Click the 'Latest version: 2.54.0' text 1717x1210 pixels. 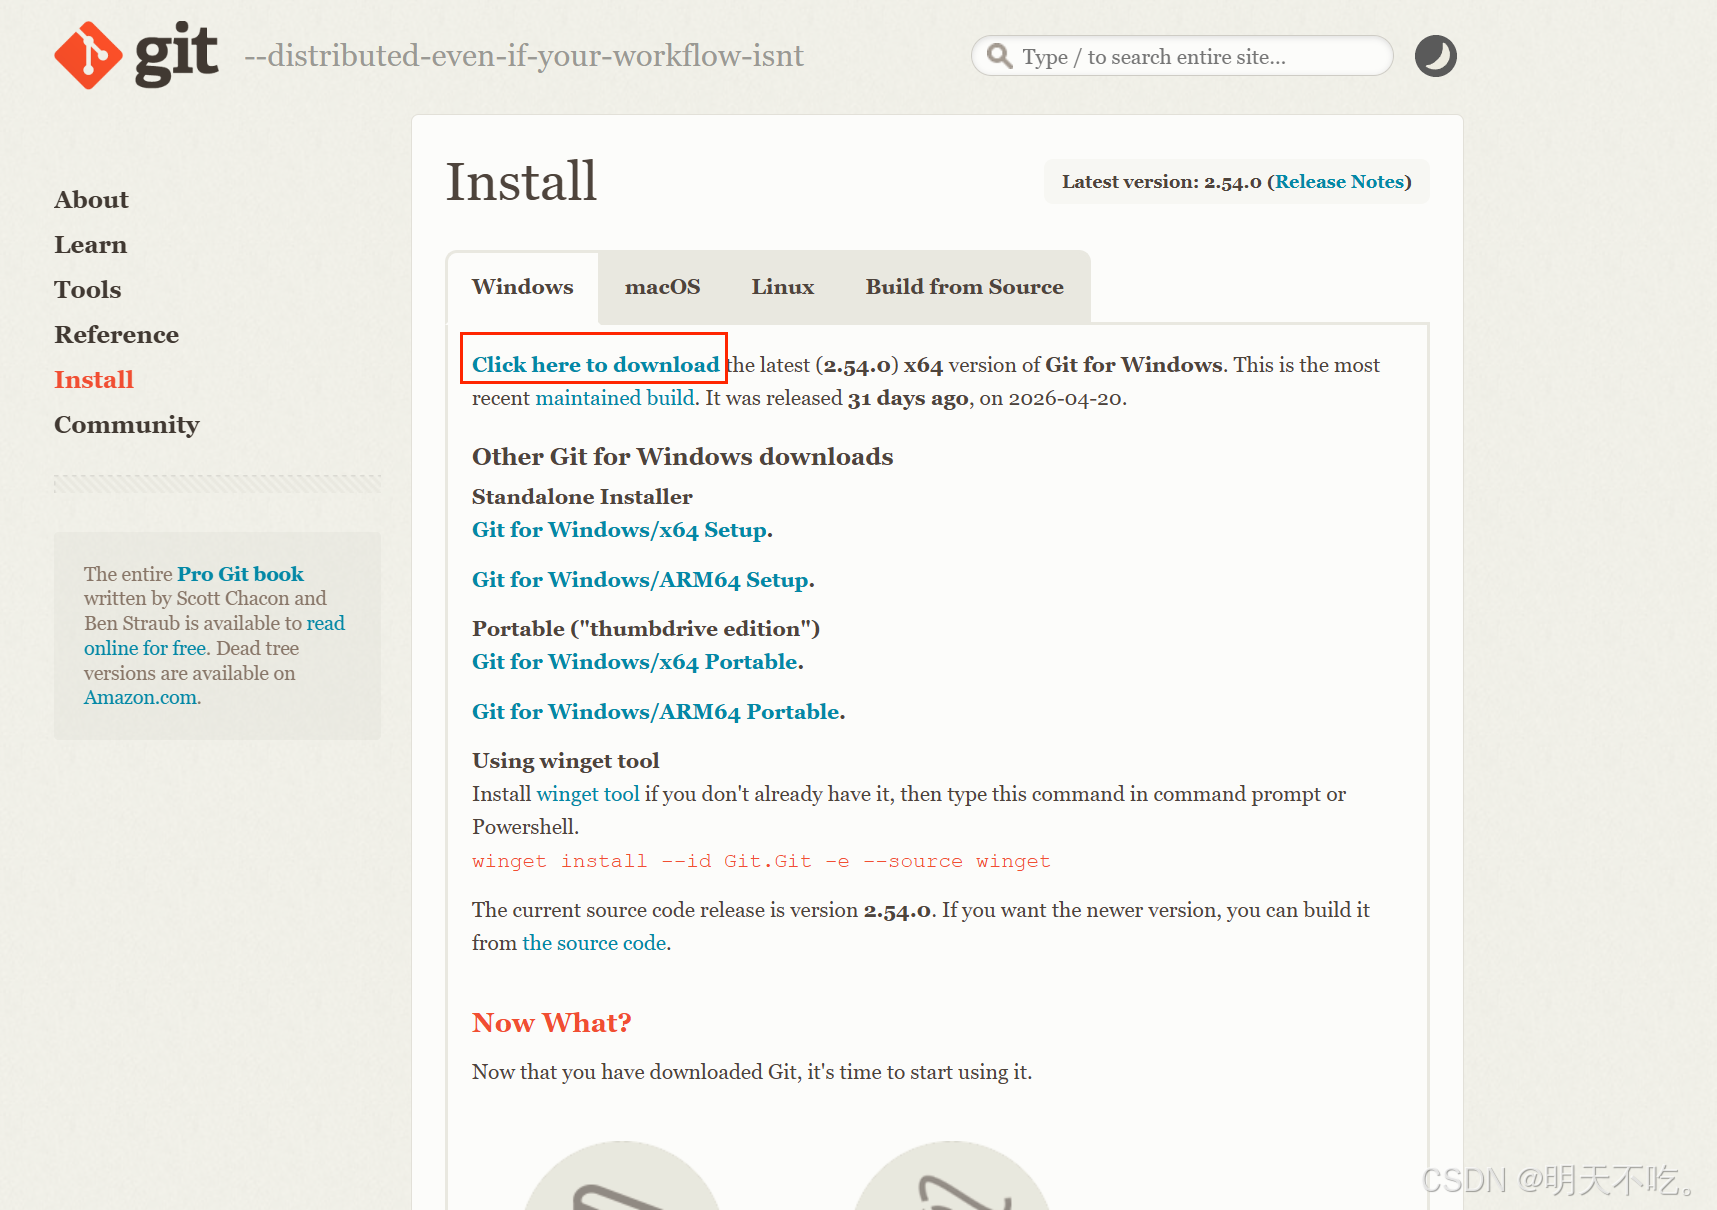[x=1161, y=182]
